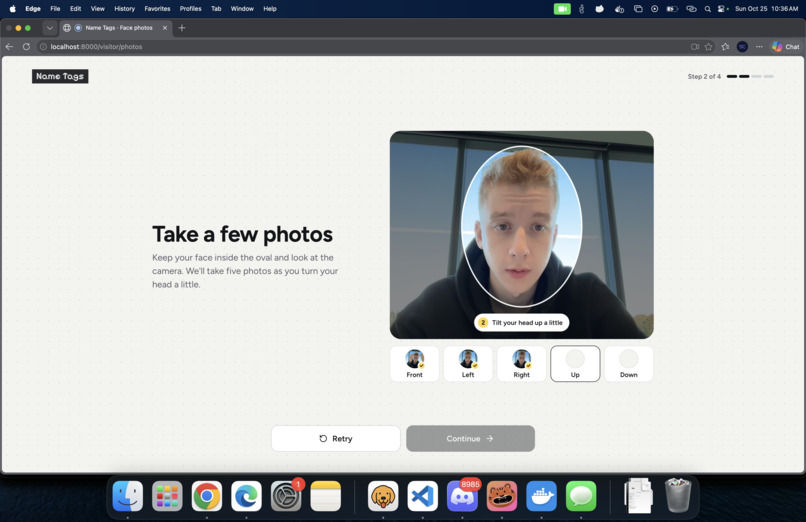The width and height of the screenshot is (806, 522).
Task: Click the 'Tilt your head up a little' prompt
Action: click(521, 323)
